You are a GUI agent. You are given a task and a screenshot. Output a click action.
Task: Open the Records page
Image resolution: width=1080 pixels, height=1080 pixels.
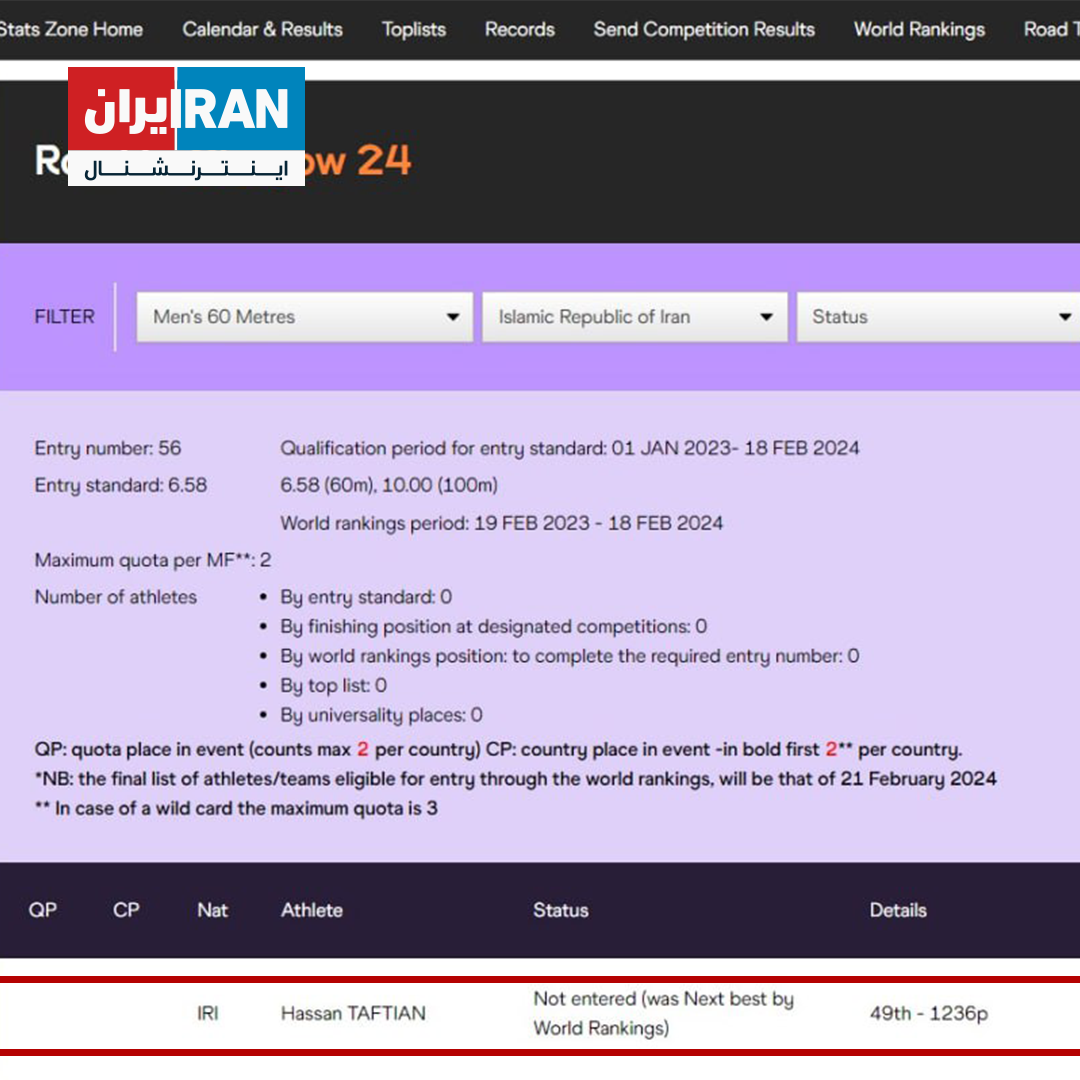point(519,29)
